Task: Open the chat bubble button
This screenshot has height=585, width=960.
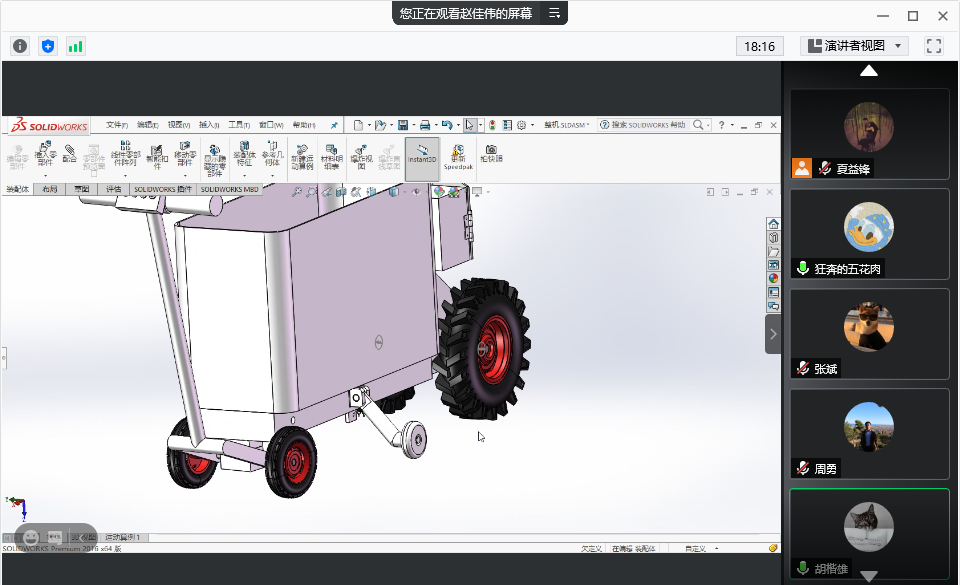Action: pyautogui.click(x=54, y=537)
